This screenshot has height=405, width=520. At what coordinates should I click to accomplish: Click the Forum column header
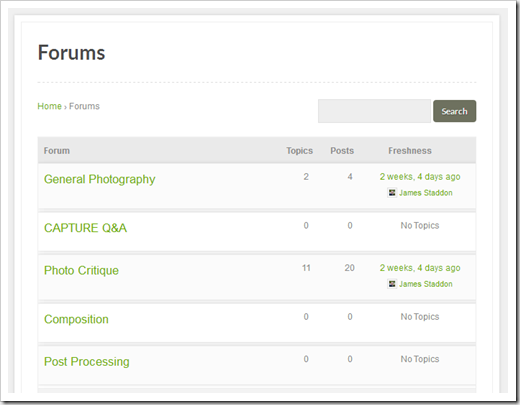(57, 151)
